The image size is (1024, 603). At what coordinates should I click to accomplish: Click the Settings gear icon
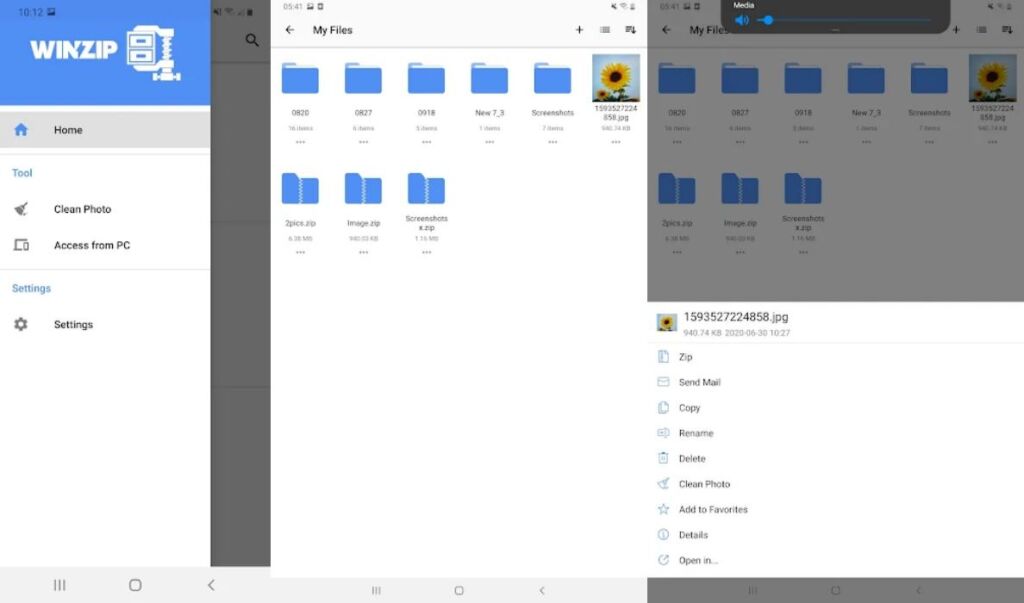tap(21, 324)
